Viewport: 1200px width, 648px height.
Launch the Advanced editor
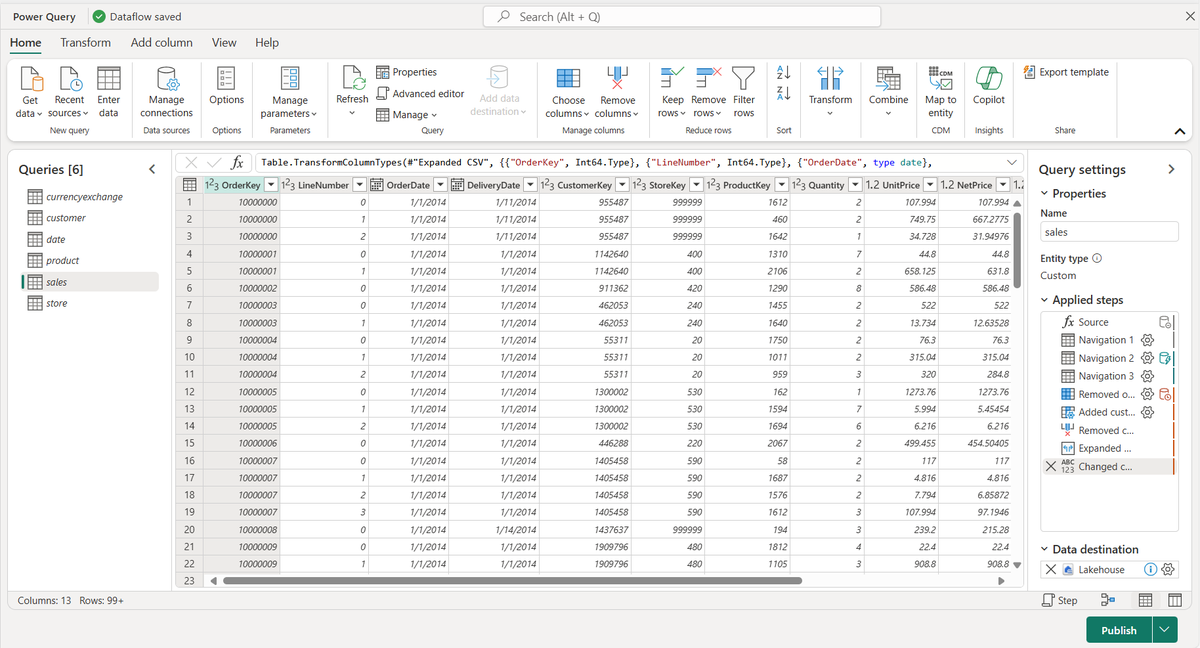pyautogui.click(x=420, y=93)
